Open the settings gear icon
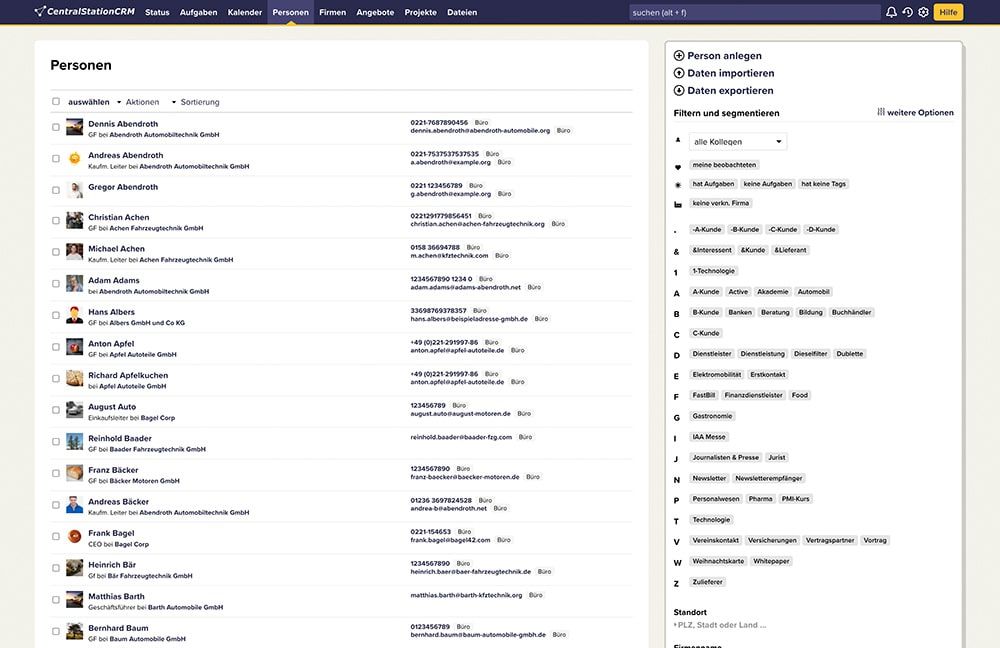The width and height of the screenshot is (1000, 648). [x=923, y=12]
